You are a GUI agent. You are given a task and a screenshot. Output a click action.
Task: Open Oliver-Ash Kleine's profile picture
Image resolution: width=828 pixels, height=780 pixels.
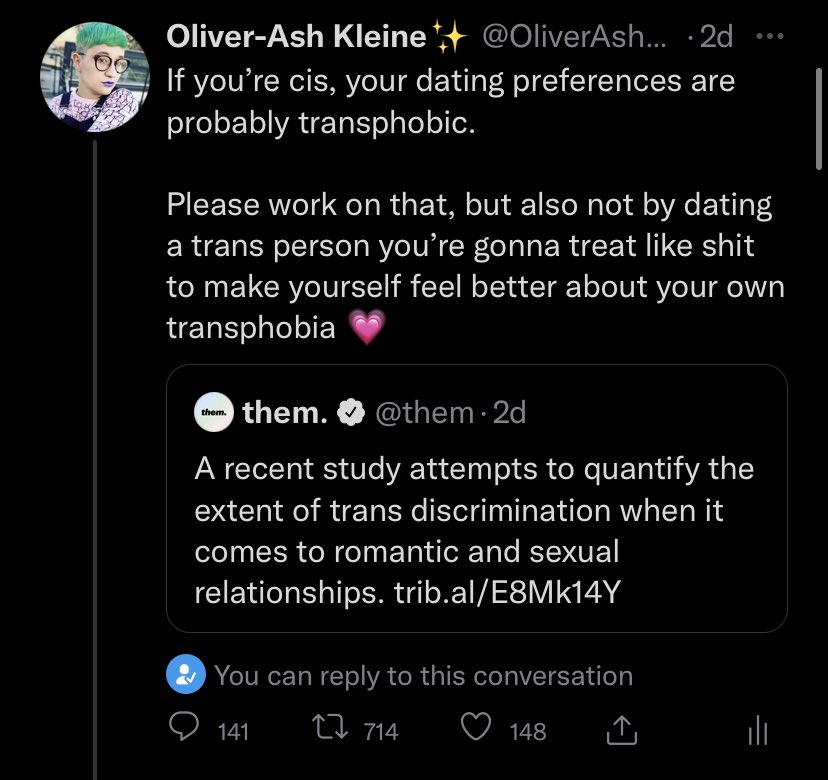tap(95, 77)
